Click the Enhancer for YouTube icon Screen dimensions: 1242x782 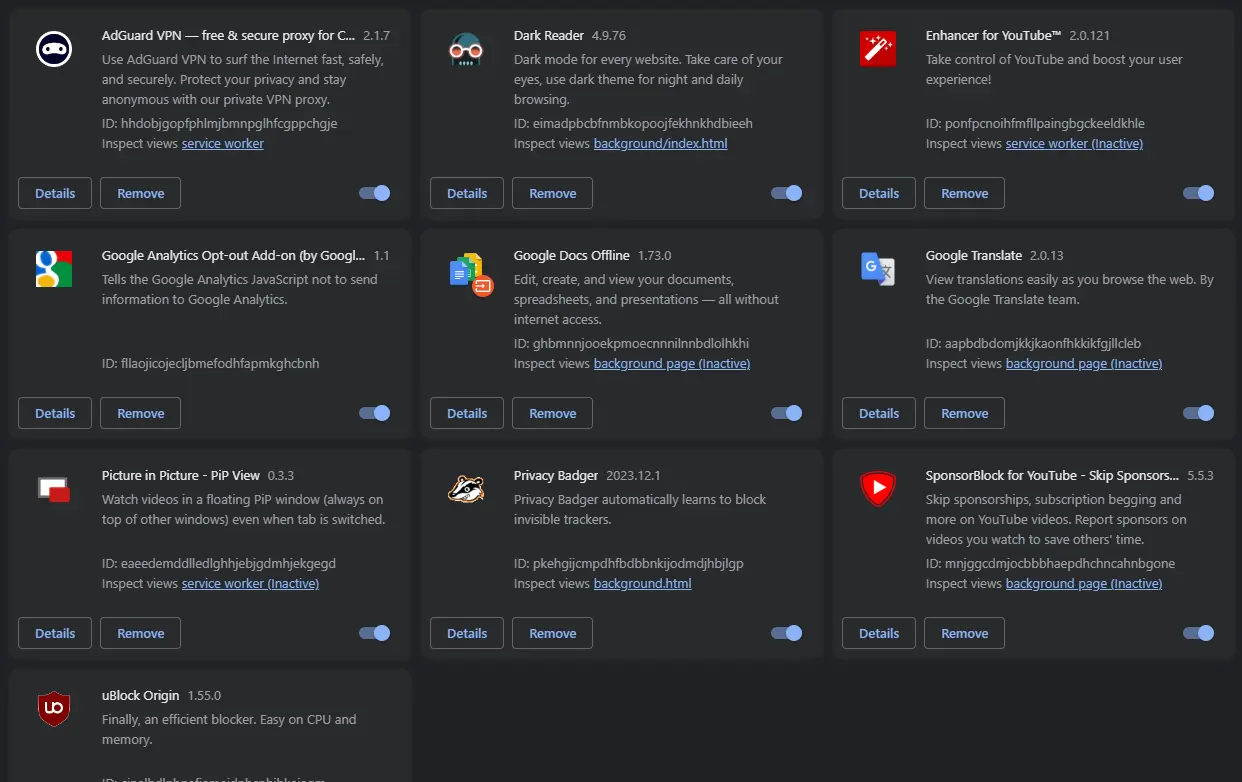878,49
